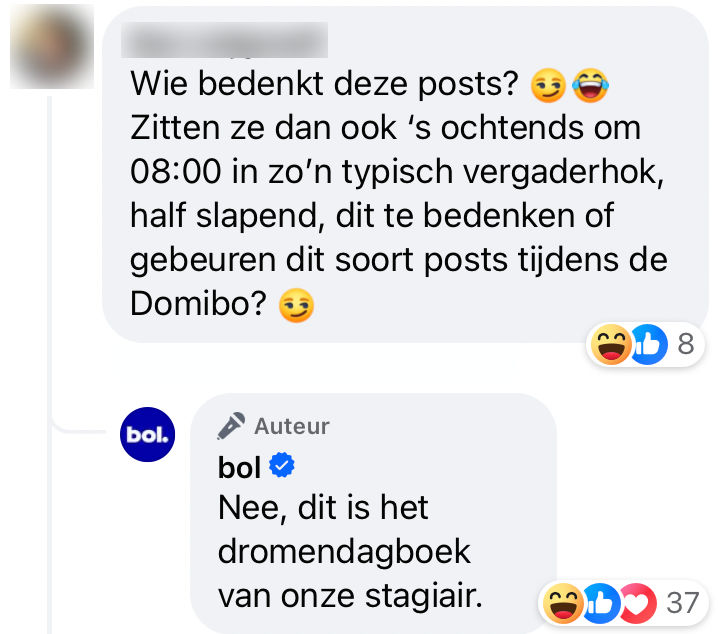
Task: Open the blurred commenter name link
Action: pos(224,40)
